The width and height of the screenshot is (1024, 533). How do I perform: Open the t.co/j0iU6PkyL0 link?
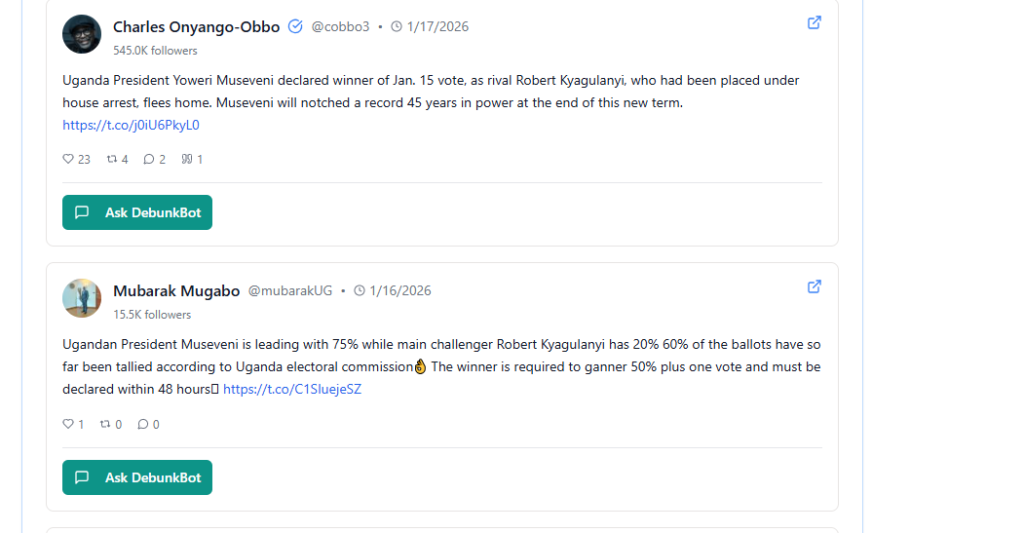point(131,125)
